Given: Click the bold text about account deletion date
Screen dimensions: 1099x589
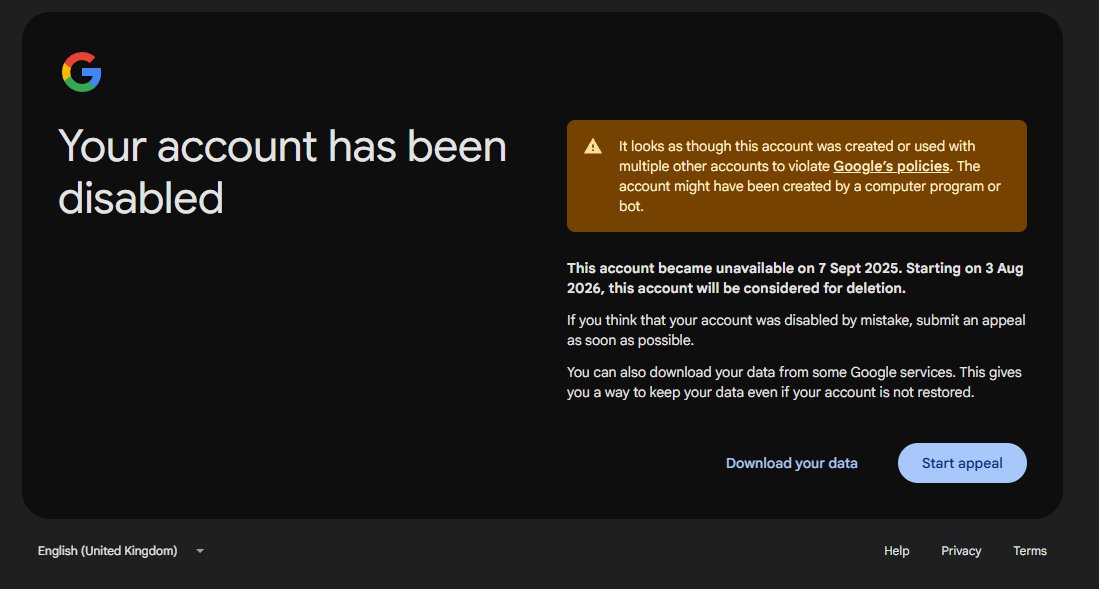Looking at the screenshot, I should (796, 278).
